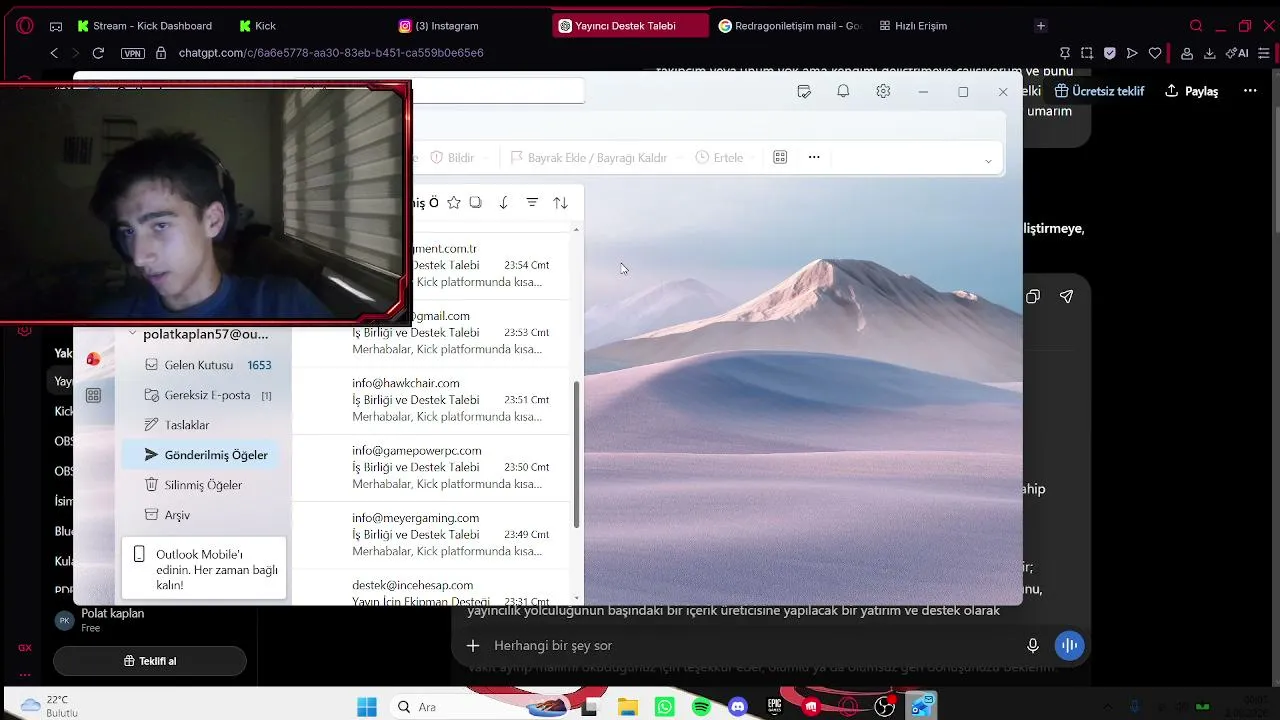Favorite the Gönderilmiş Öğeler folder star

454,203
